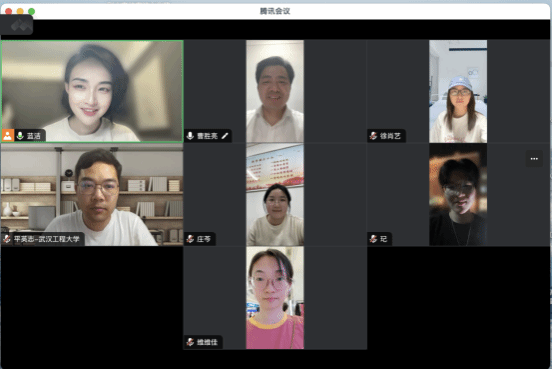
Task: Click the muted microphone icon beside 徐肖艺
Action: (374, 136)
